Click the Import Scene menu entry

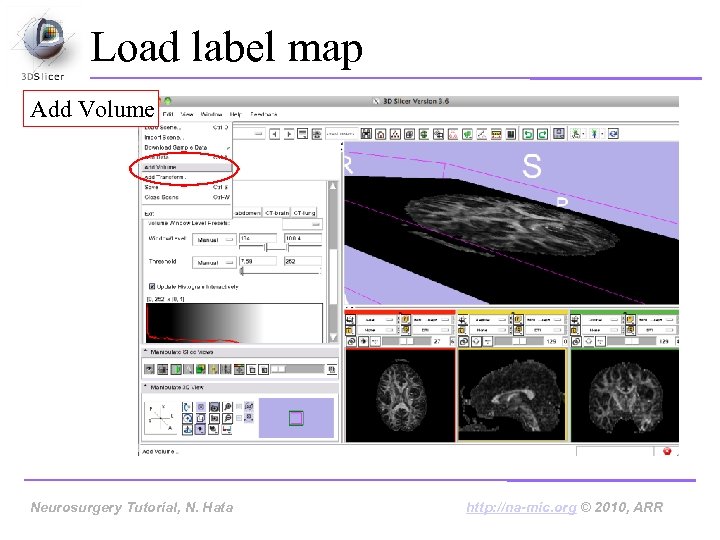coord(186,137)
